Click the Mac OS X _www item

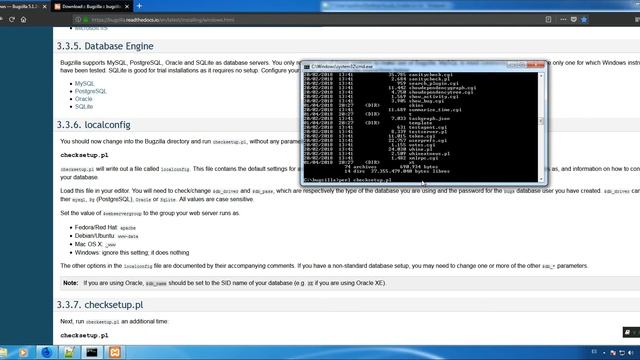pos(96,244)
